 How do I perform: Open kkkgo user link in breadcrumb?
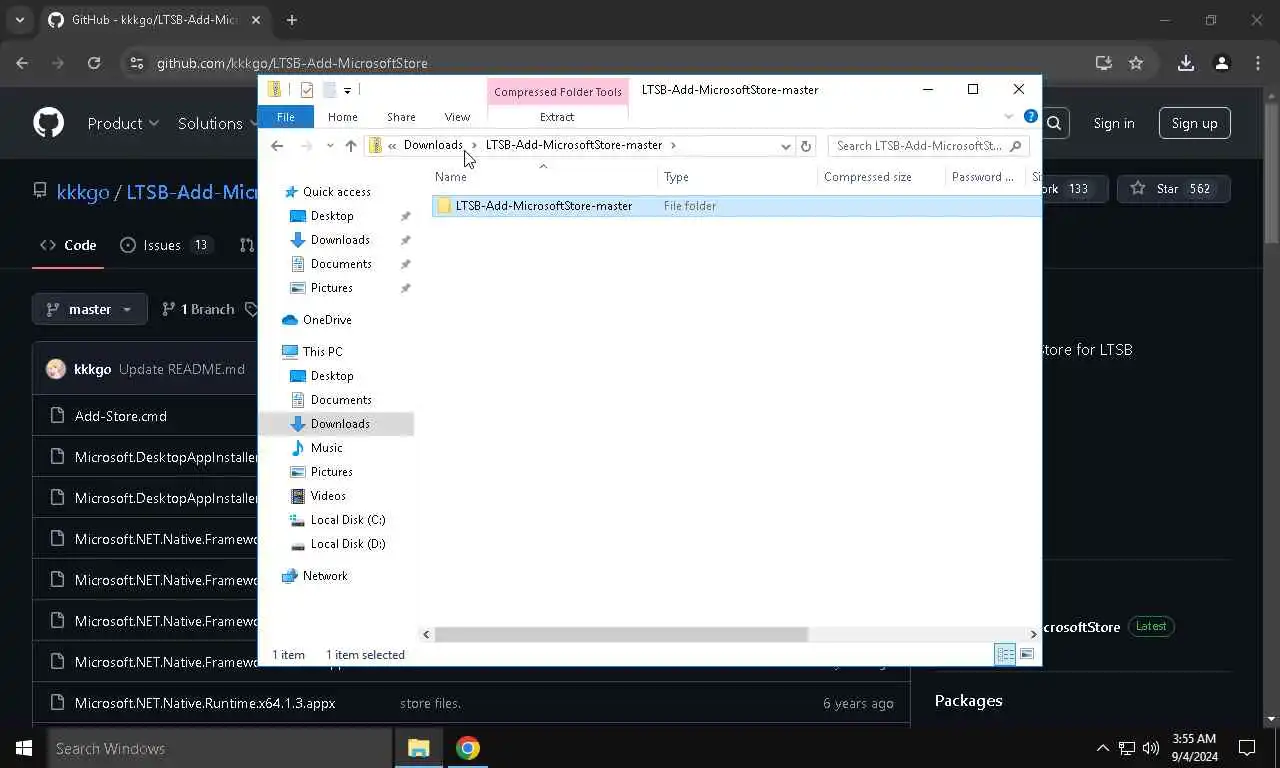(x=83, y=192)
